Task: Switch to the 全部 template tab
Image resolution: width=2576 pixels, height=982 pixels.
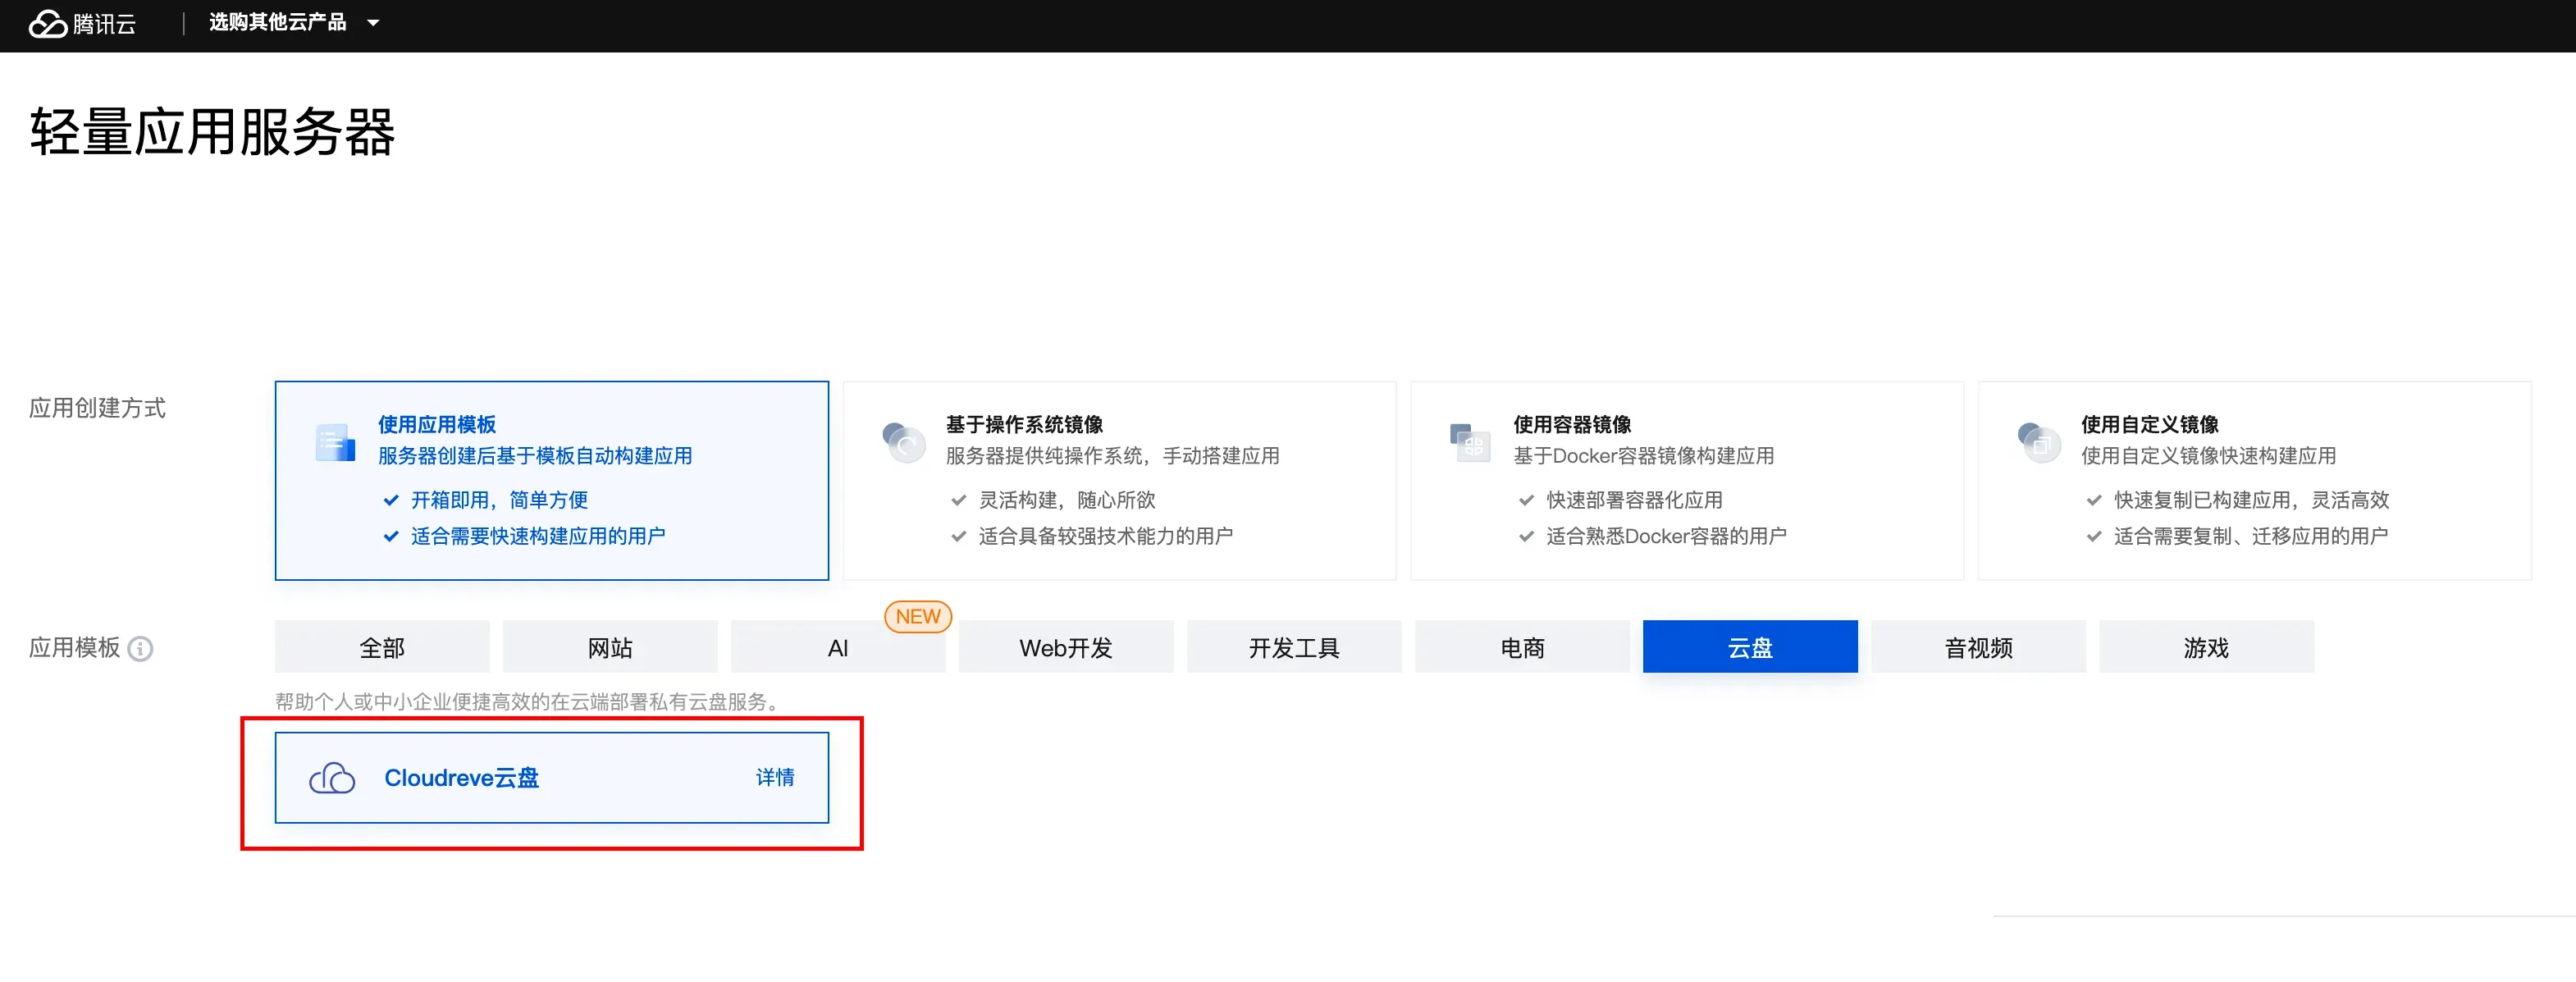Action: click(x=382, y=647)
